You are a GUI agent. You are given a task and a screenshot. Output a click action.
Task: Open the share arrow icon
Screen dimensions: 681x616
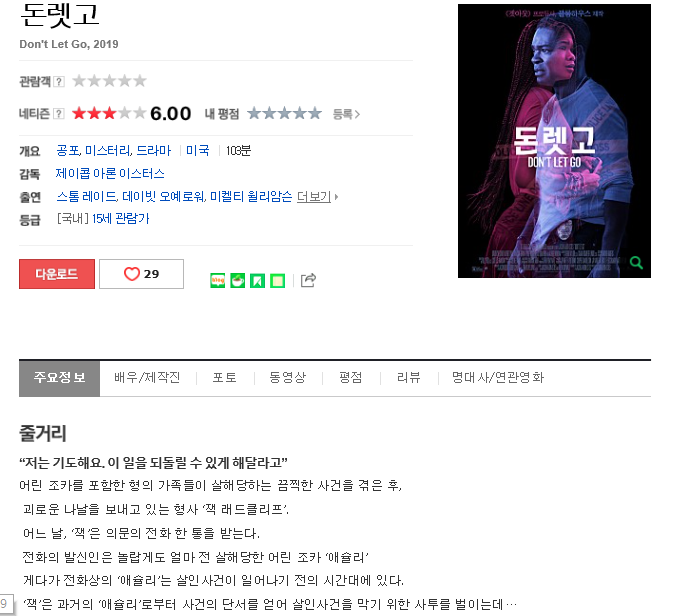tap(308, 280)
